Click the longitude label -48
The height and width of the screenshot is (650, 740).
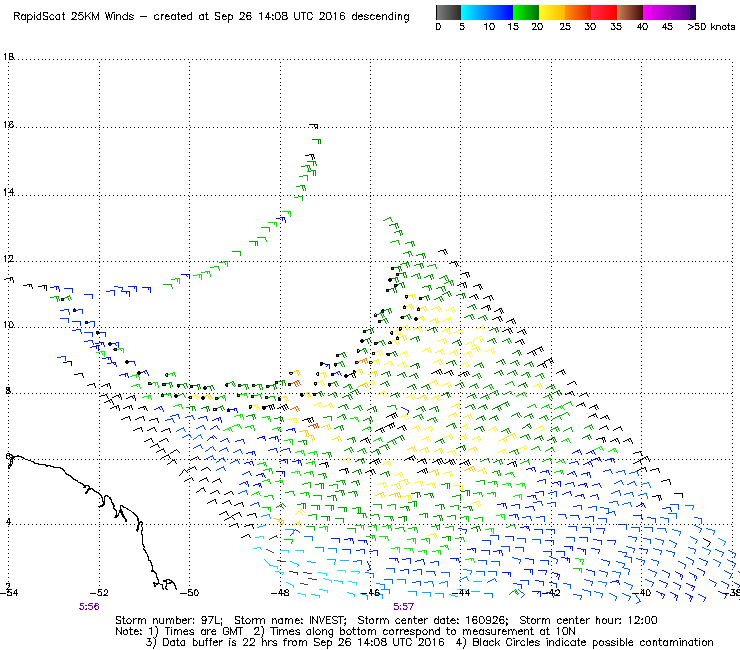tap(279, 593)
